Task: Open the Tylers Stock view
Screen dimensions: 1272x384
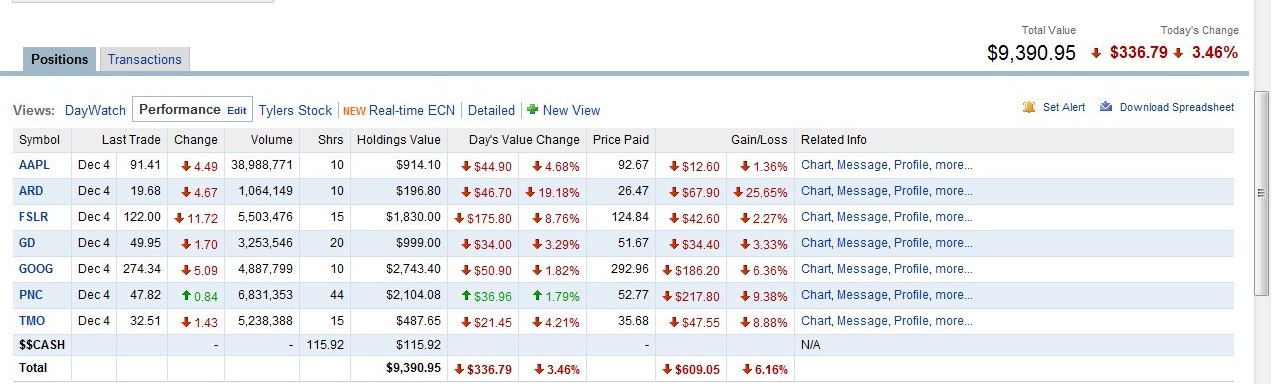Action: (x=295, y=110)
